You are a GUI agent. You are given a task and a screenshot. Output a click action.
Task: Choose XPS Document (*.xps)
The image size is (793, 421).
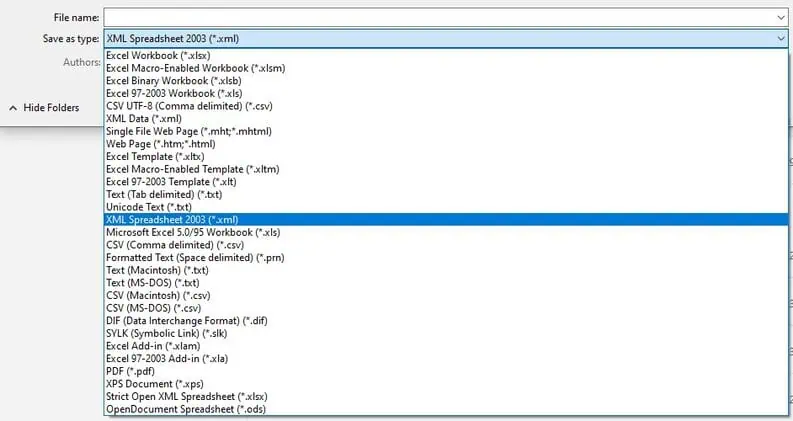tap(446, 384)
